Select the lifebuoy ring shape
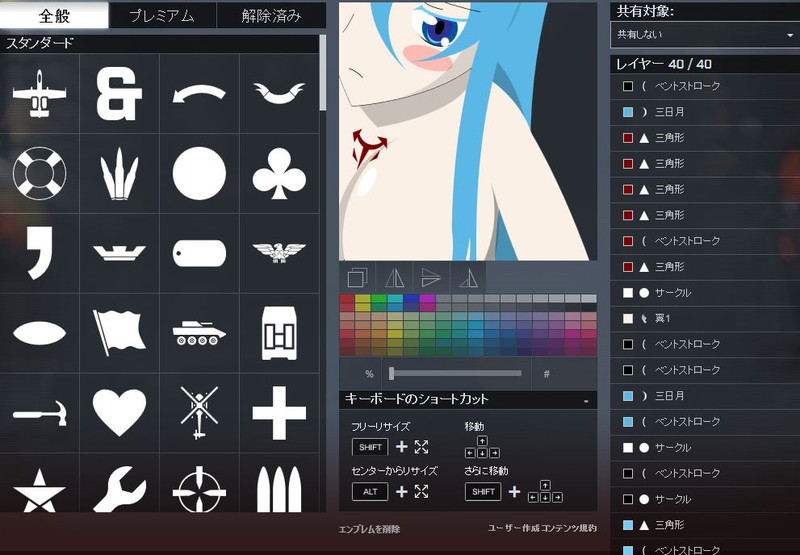 click(39, 173)
